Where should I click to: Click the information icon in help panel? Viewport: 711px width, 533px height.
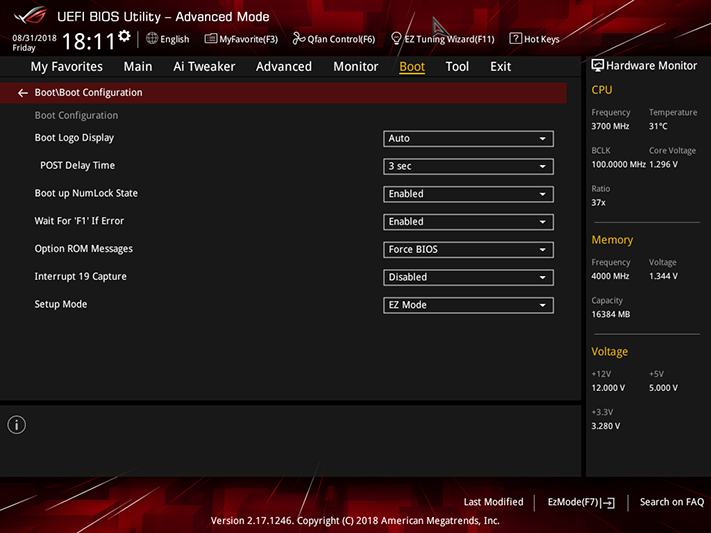pyautogui.click(x=17, y=425)
